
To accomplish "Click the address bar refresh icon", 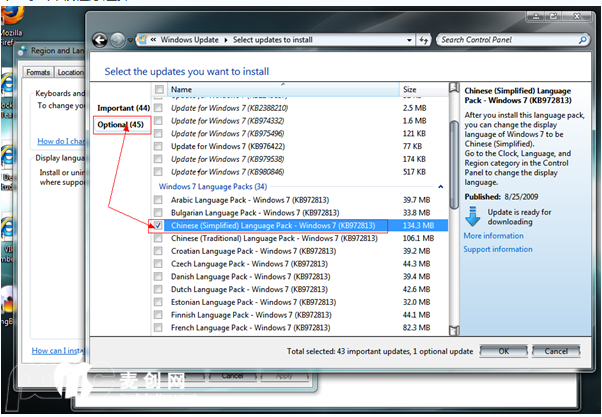I will click(424, 40).
